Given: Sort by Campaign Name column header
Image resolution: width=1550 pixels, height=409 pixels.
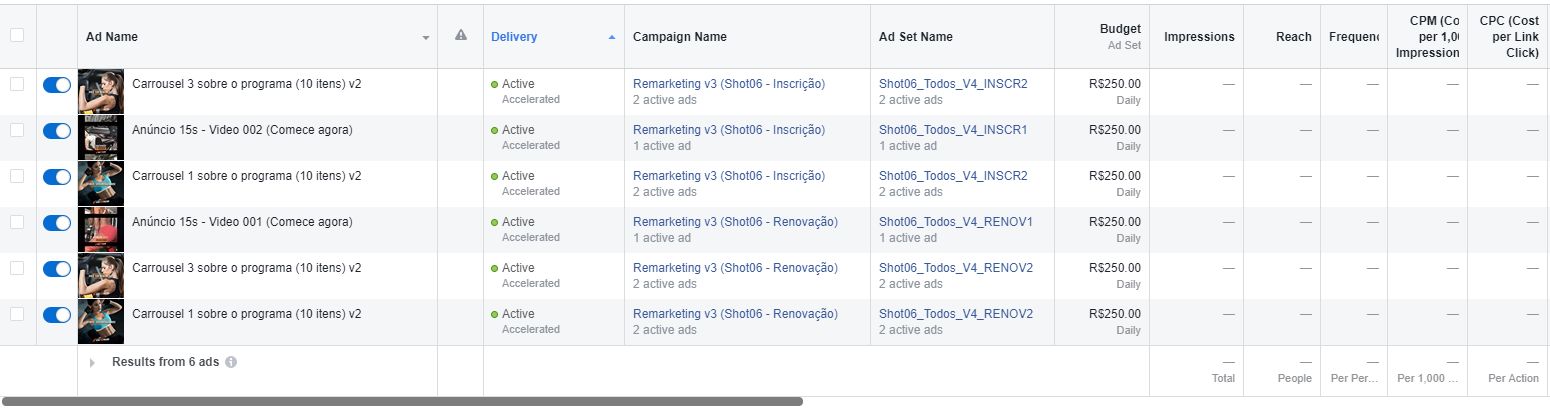Looking at the screenshot, I should tap(680, 37).
